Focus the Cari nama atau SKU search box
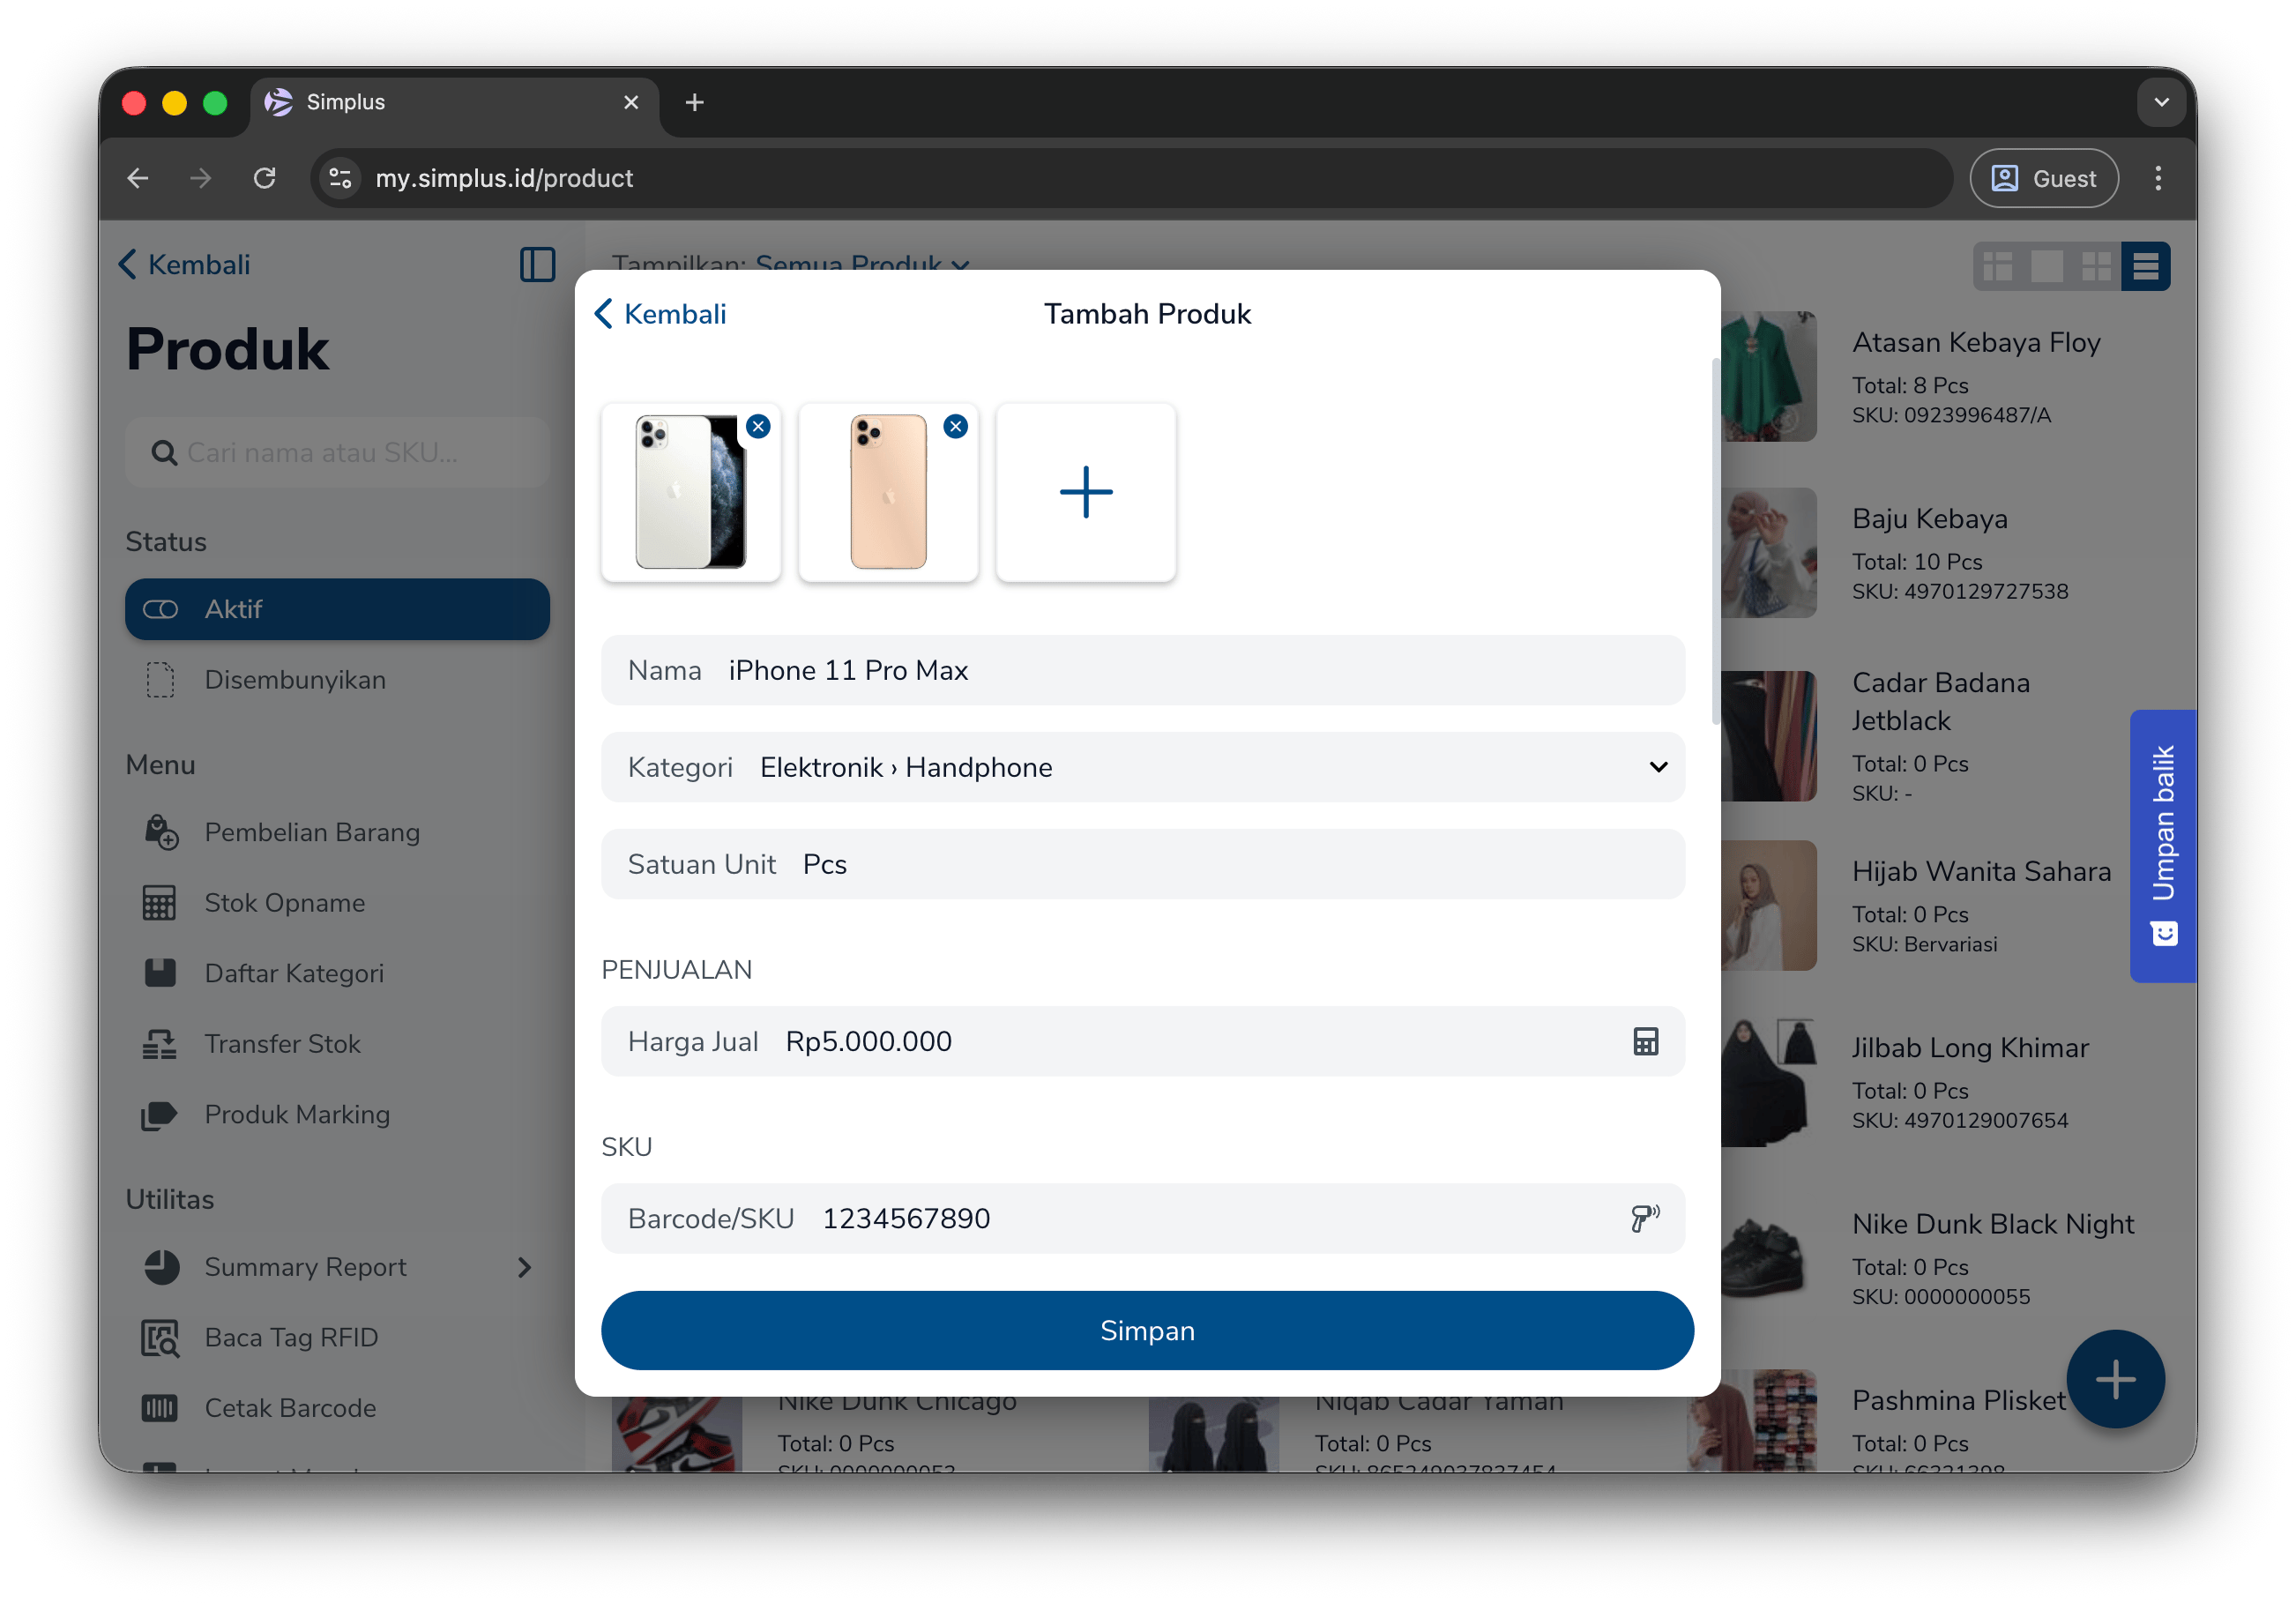This screenshot has height=1603, width=2296. point(337,453)
